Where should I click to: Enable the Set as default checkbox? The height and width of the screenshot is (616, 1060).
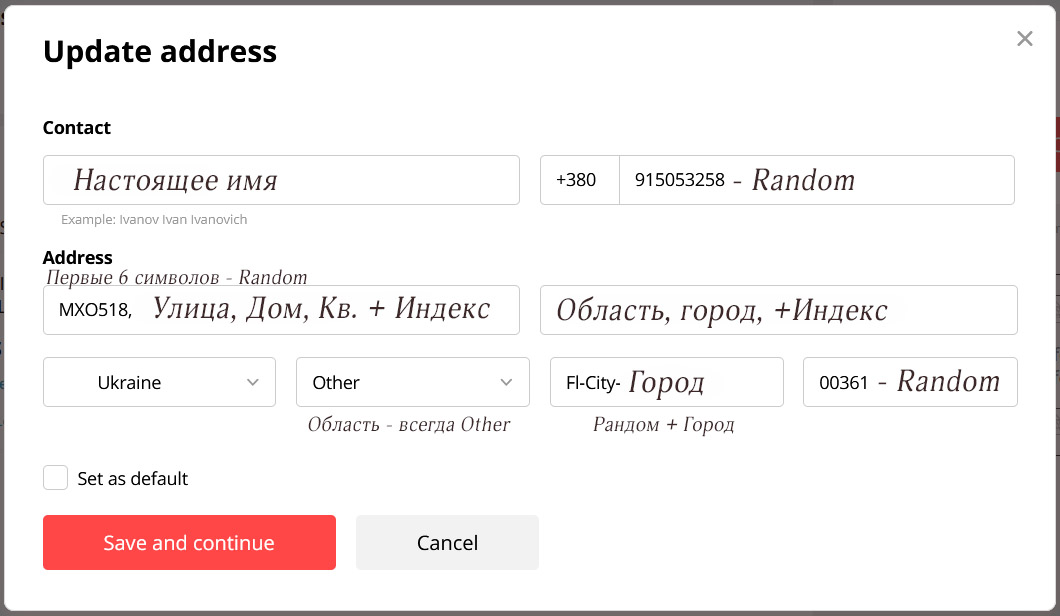(x=55, y=477)
